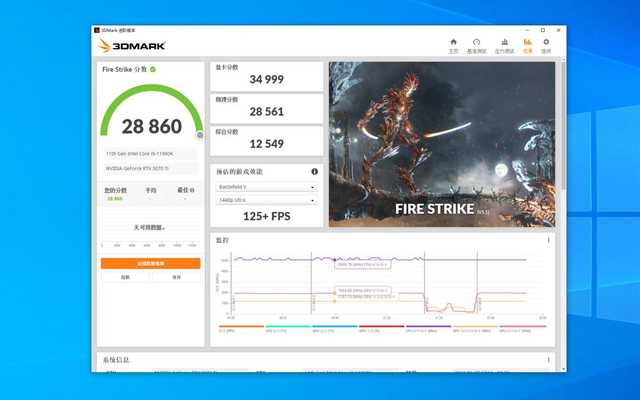Screen dimensions: 640x400
Task: Click the info icon next to the Best score label
Action: pyautogui.click(x=192, y=190)
